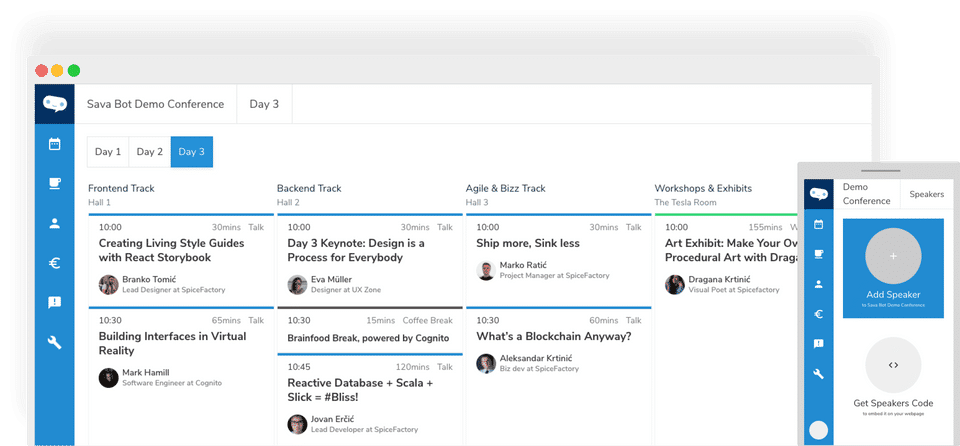Open the What's a Blockchain Anyway session
The height and width of the screenshot is (446, 960).
(x=553, y=336)
